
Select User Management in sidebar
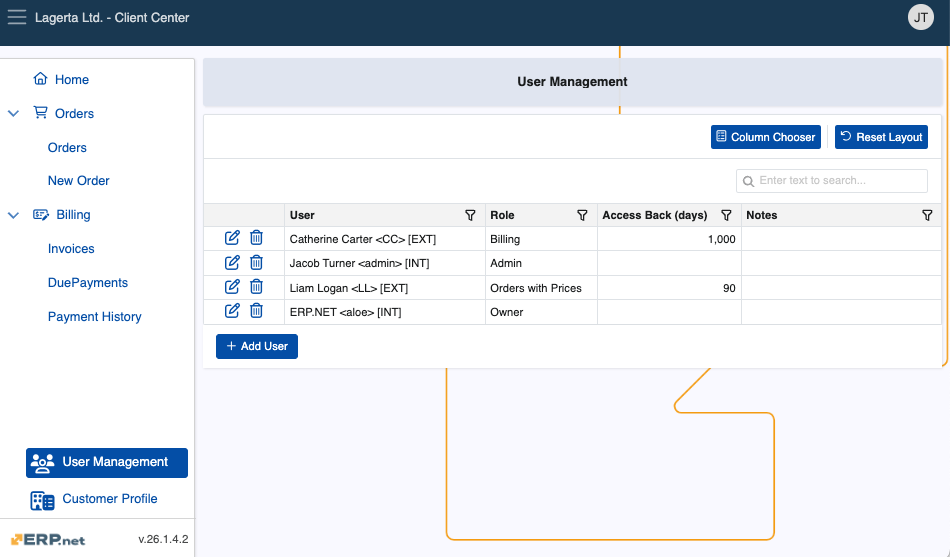(107, 462)
